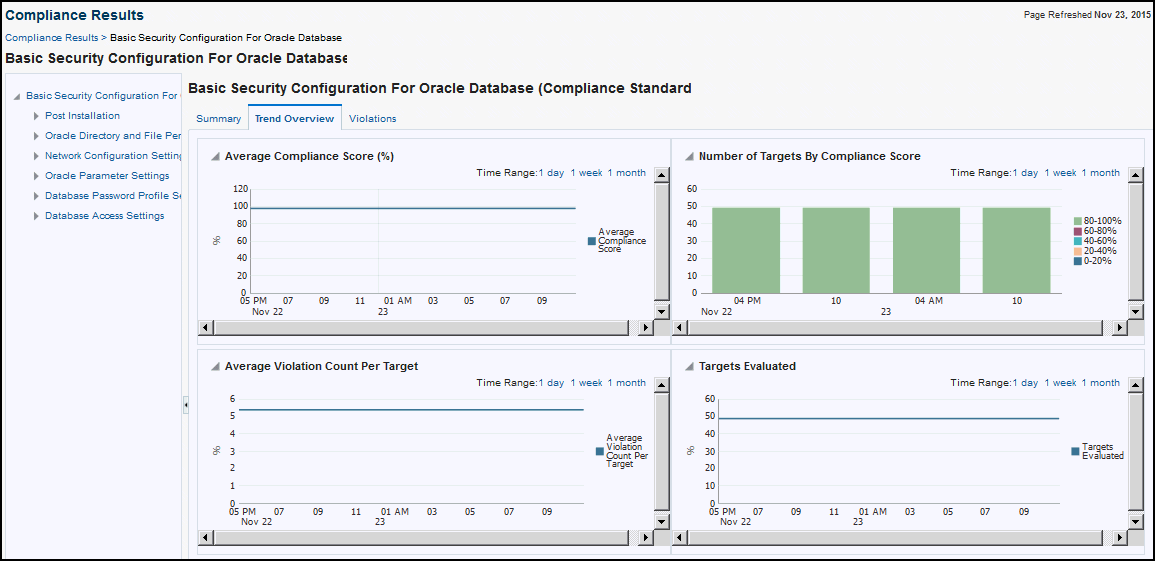The width and height of the screenshot is (1155, 561).
Task: Expand the Oracle Parameter Settings node
Action: click(36, 176)
